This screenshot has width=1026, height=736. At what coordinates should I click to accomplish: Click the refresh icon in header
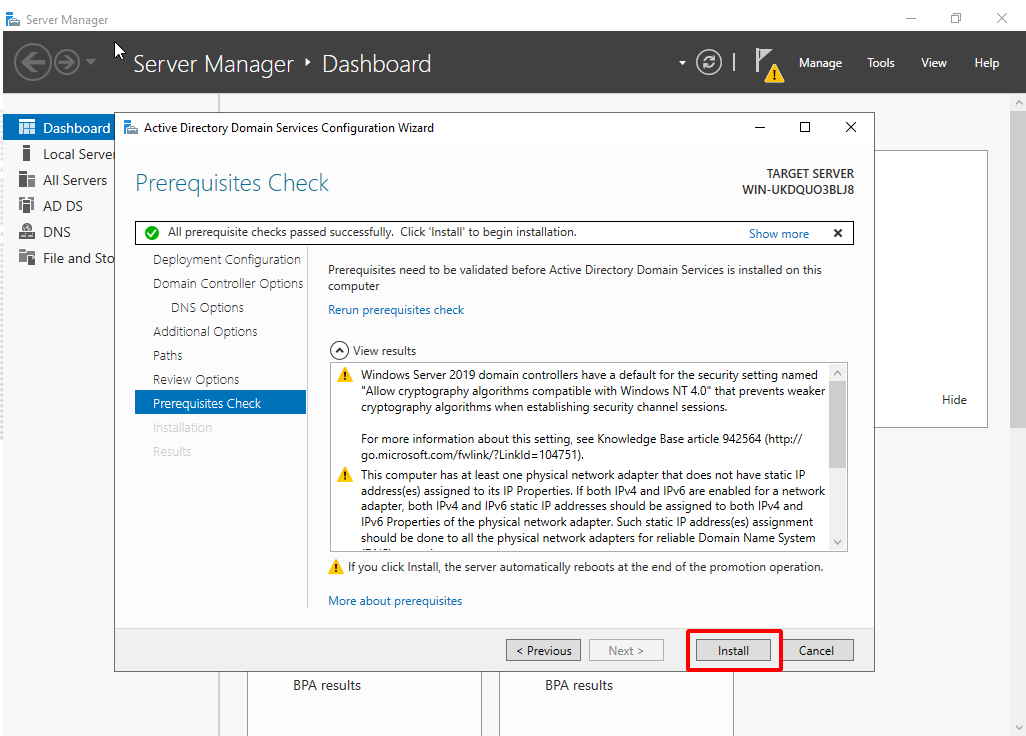pos(708,62)
